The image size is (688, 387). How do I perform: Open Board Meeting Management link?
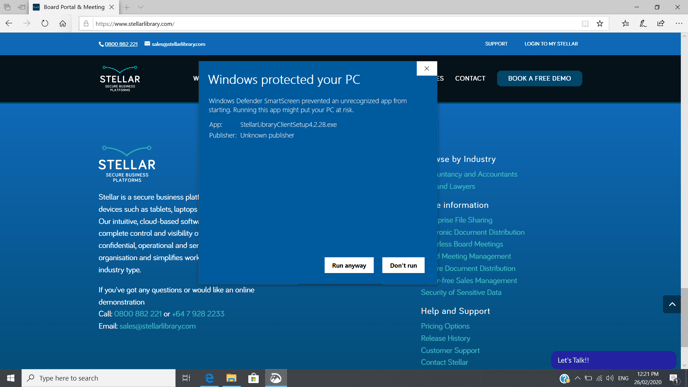[x=474, y=256]
